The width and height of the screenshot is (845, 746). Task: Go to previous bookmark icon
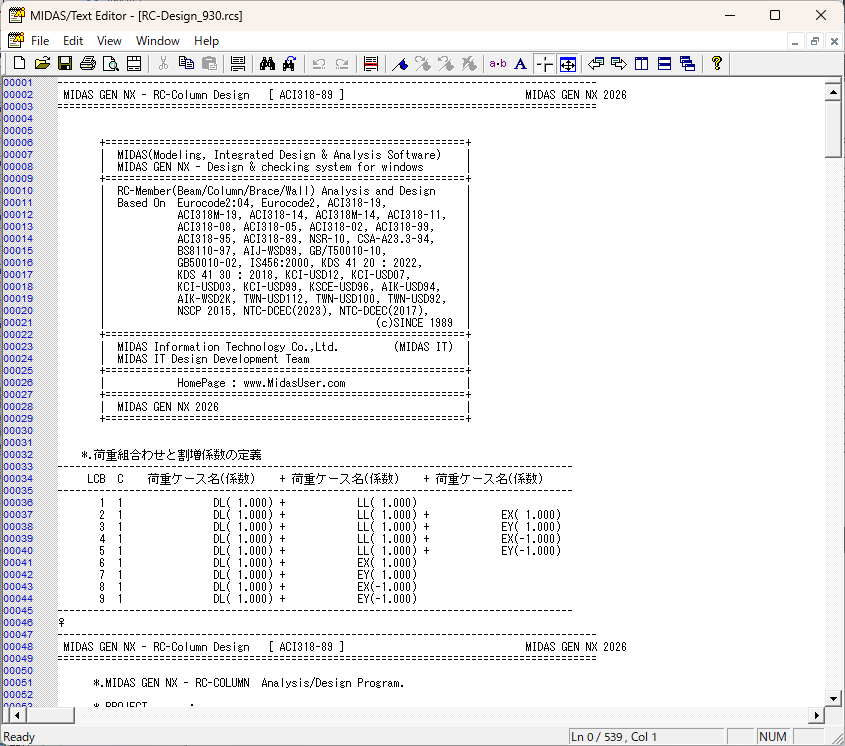click(x=446, y=64)
